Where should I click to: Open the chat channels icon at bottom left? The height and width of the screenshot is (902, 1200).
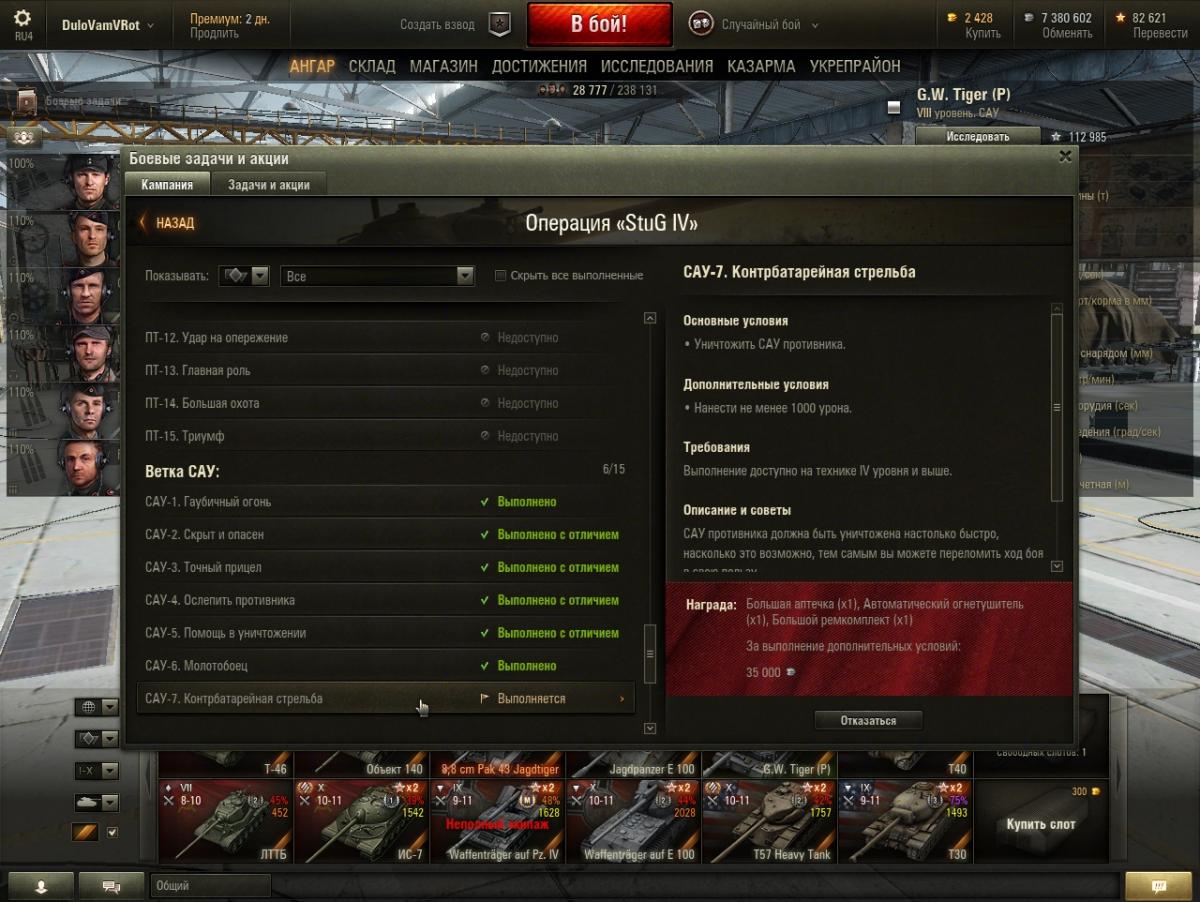pyautogui.click(x=112, y=886)
